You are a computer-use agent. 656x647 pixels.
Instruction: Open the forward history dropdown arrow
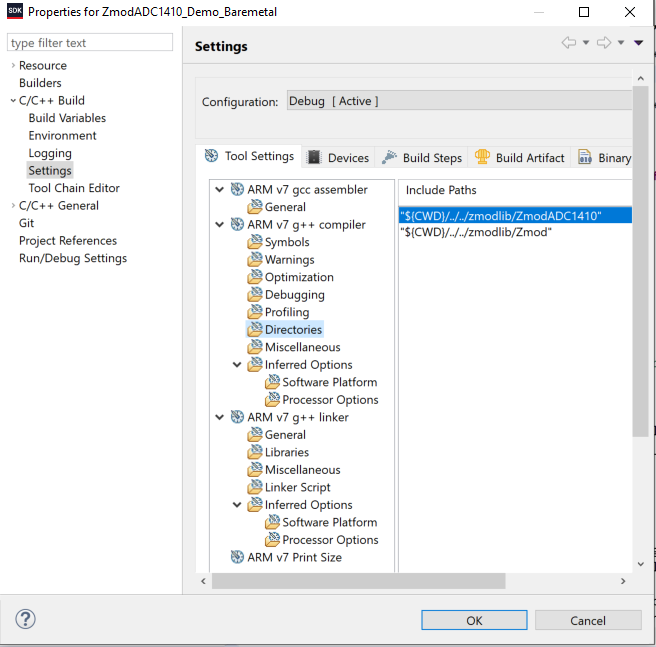click(621, 42)
